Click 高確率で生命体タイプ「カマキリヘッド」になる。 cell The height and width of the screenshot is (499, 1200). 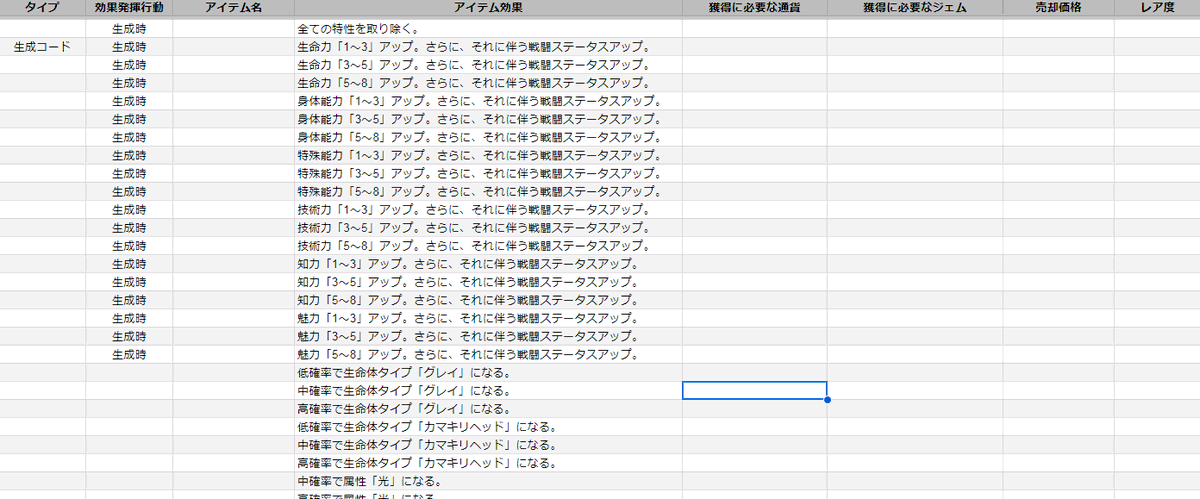pos(488,462)
